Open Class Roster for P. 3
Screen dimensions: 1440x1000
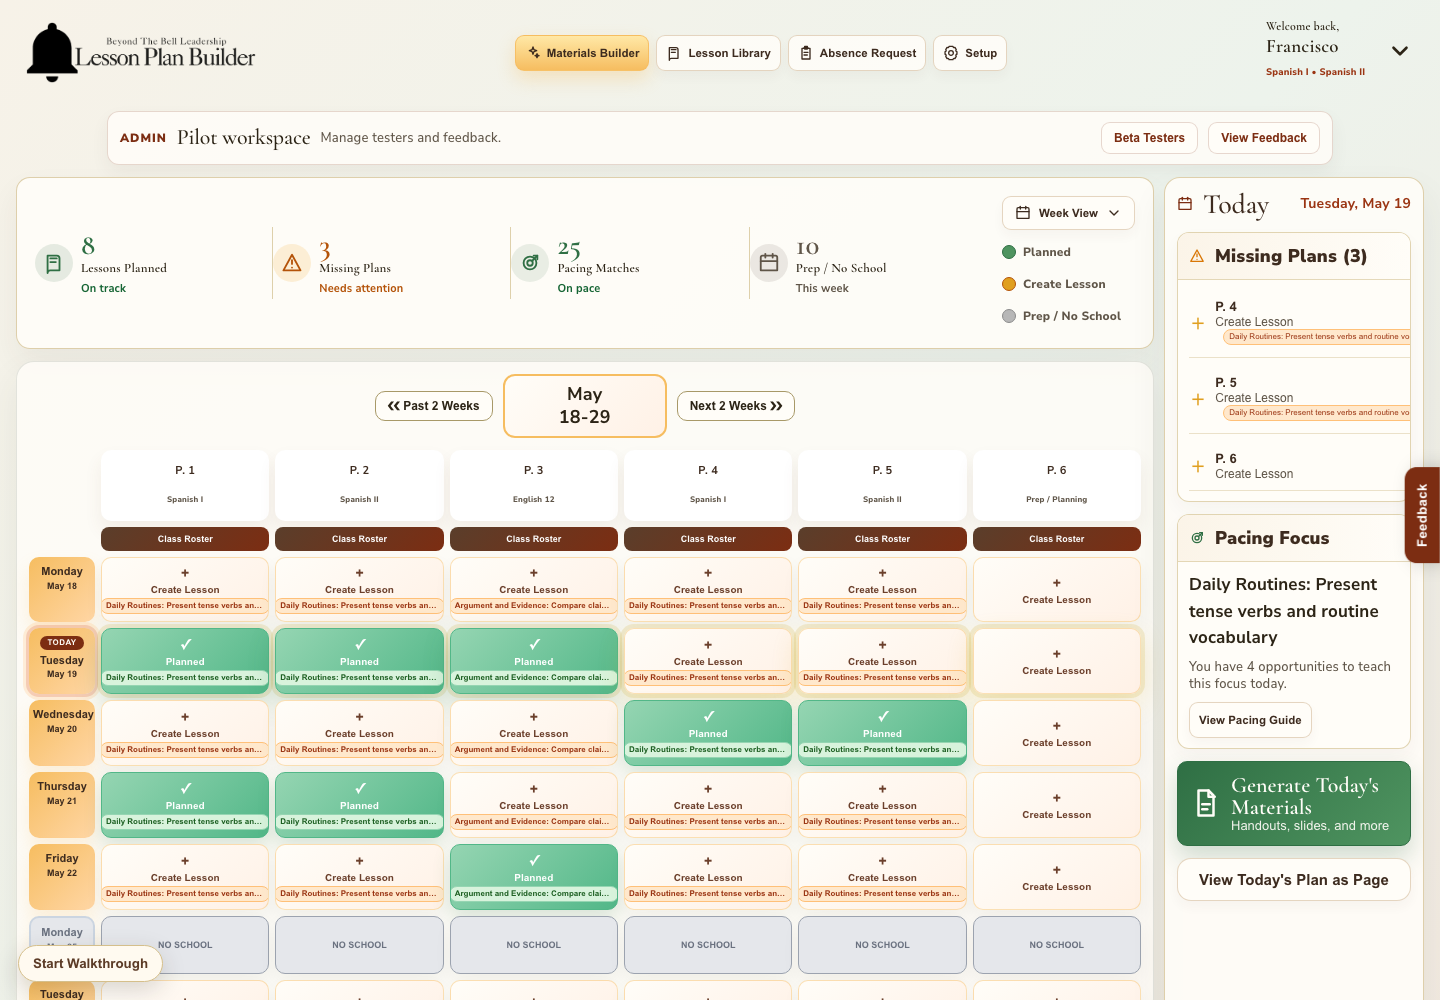point(534,539)
